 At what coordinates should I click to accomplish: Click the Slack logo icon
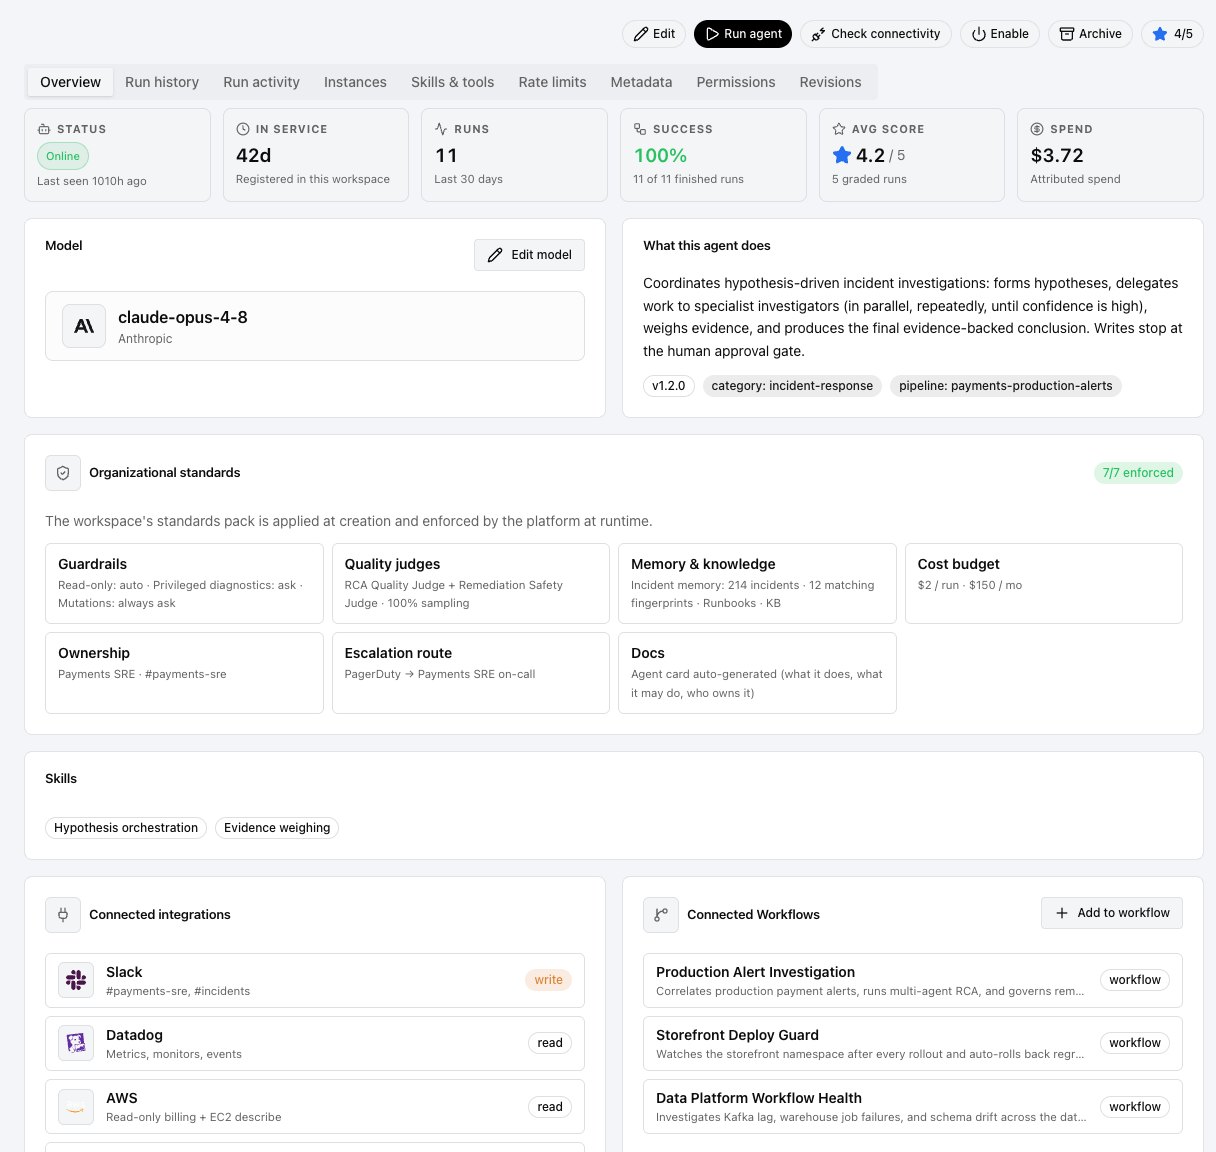[76, 980]
